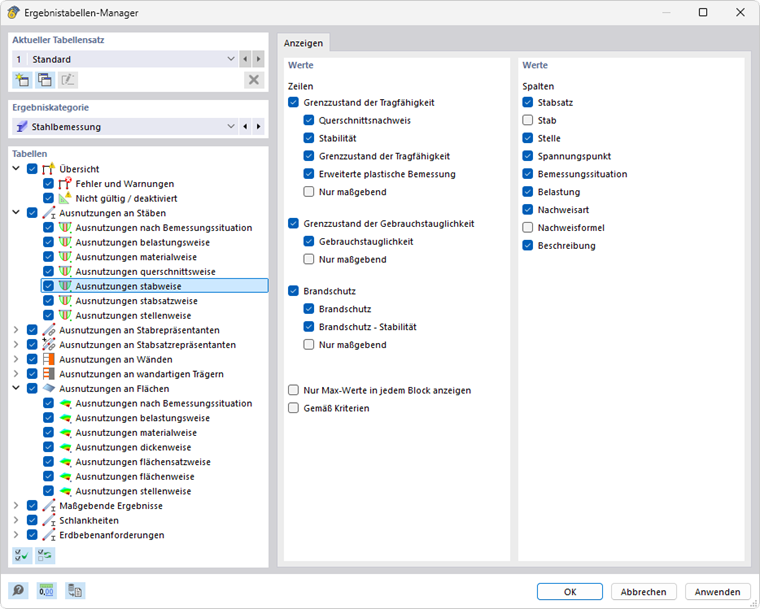Click the copy table set icon
The image size is (760, 609).
[x=45, y=80]
